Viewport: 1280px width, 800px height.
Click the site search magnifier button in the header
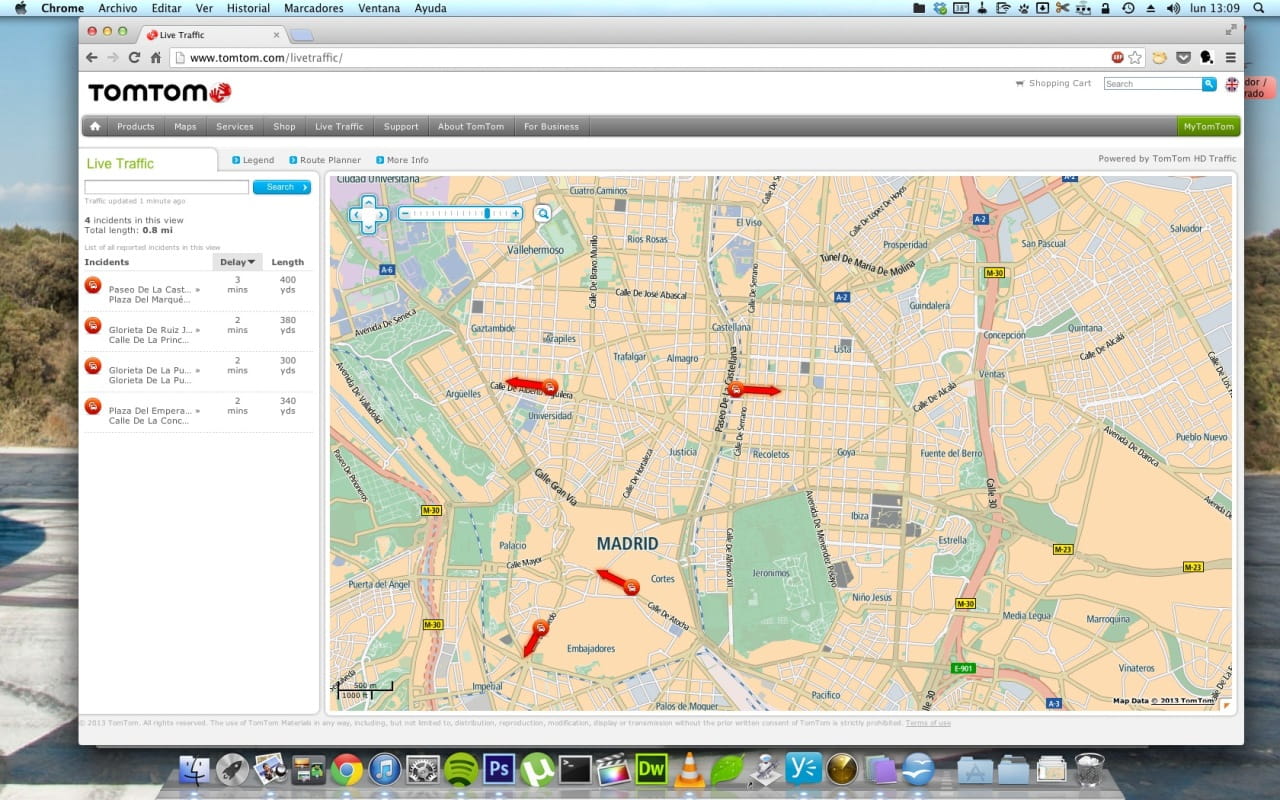point(1209,84)
